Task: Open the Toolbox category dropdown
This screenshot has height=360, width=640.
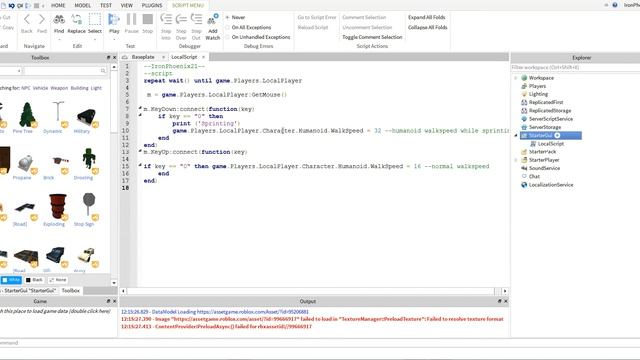Action: 19,71
